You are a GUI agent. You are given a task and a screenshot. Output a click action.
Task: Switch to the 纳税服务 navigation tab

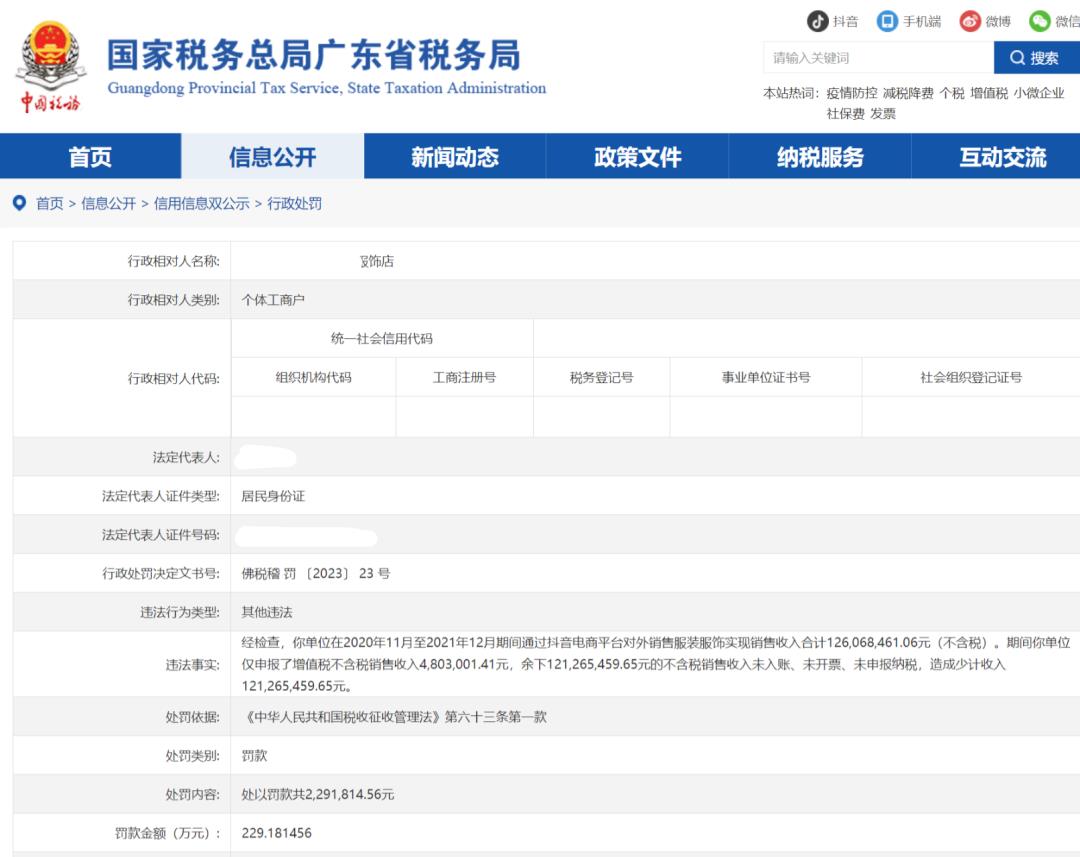tap(820, 157)
